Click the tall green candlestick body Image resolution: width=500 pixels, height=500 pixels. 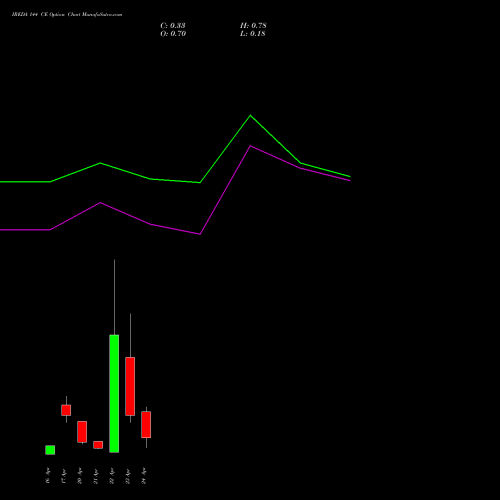(x=114, y=394)
